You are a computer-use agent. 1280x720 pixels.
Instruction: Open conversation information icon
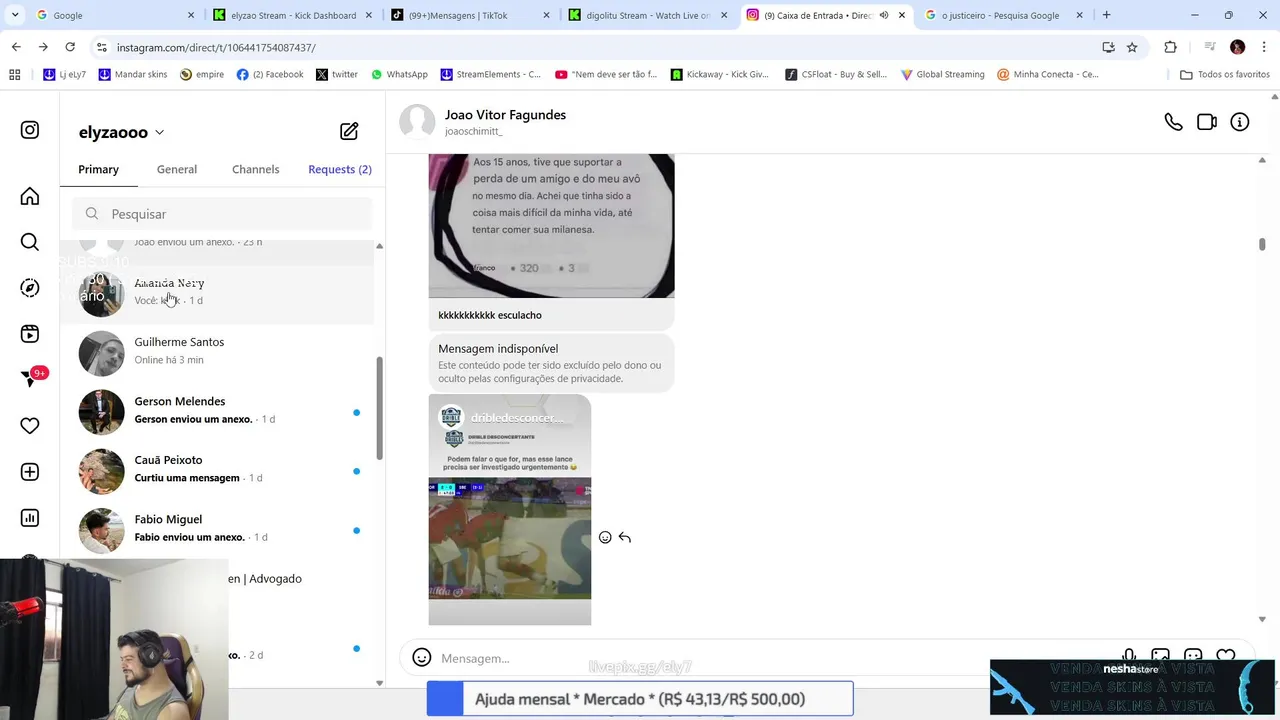tap(1240, 122)
